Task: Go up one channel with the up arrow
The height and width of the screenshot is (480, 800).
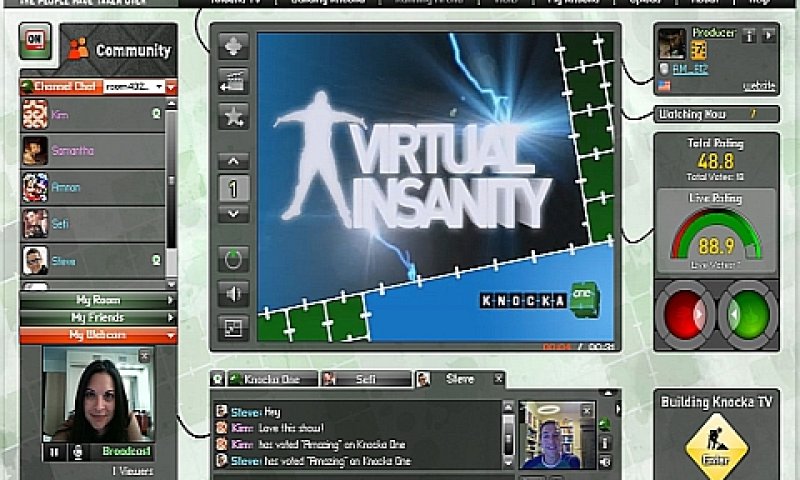Action: [233, 161]
